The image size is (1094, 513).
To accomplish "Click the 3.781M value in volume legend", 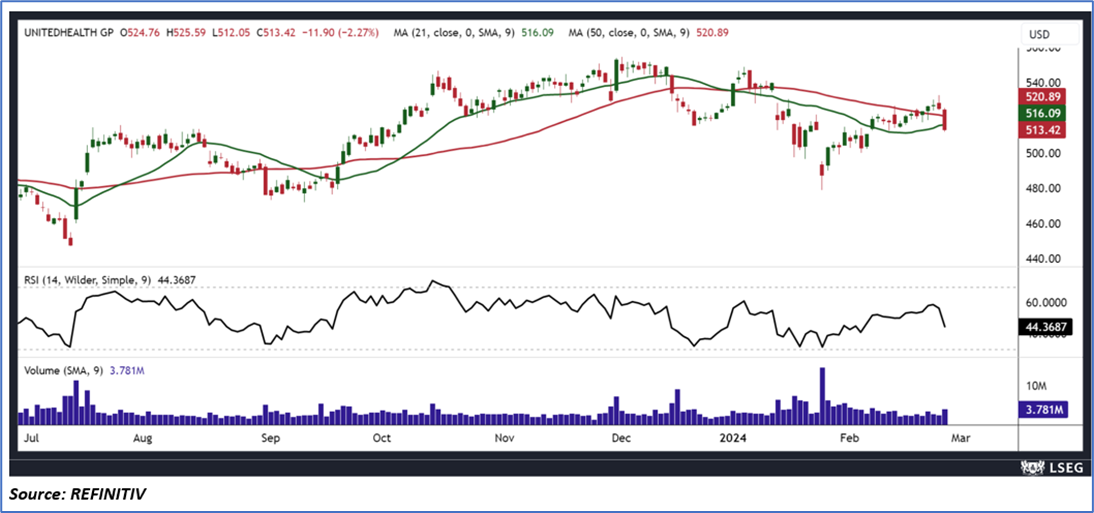I will tap(126, 371).
